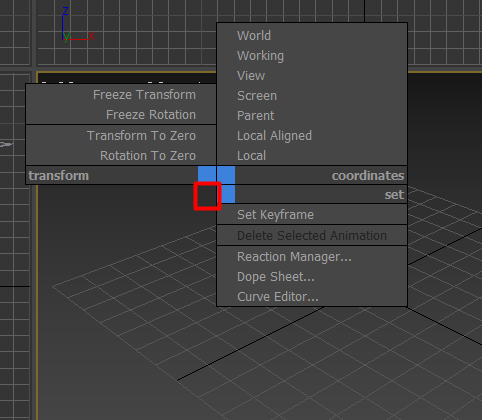
Task: Launch the Curve Editor
Action: (312, 297)
